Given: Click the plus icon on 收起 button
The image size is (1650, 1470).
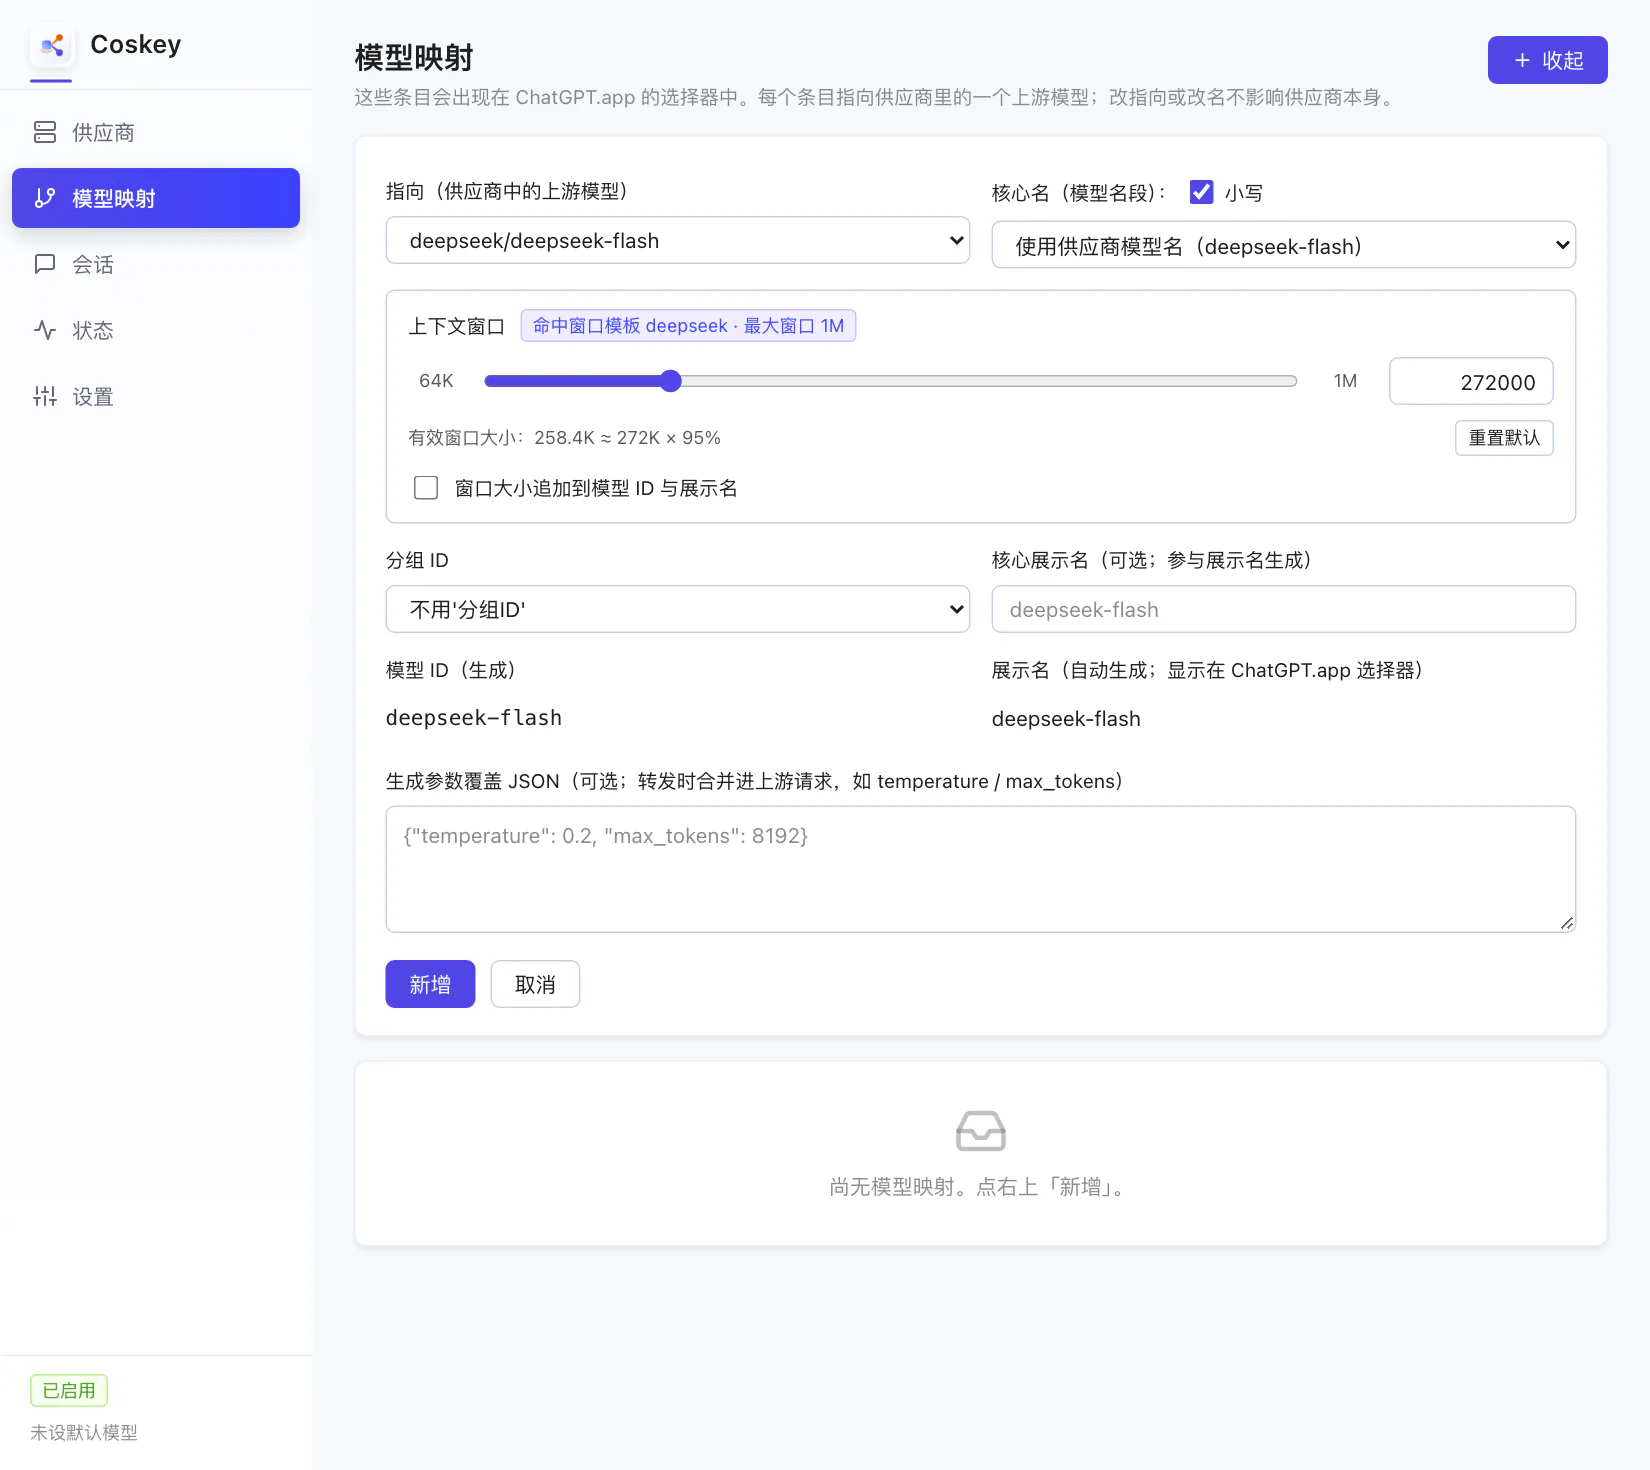Looking at the screenshot, I should [x=1522, y=60].
